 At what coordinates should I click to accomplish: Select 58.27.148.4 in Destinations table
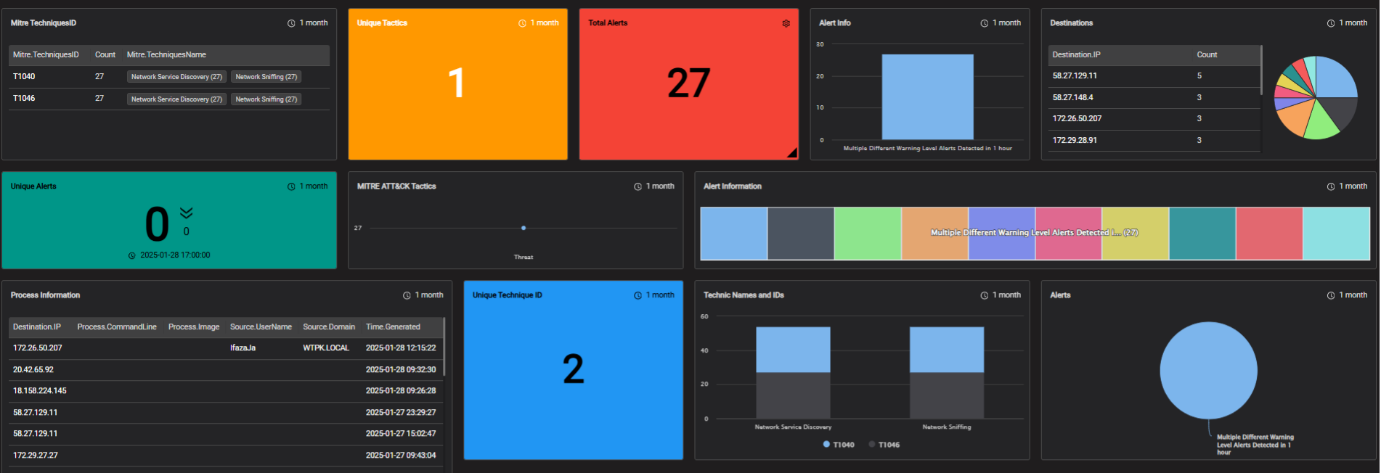[x=1073, y=97]
